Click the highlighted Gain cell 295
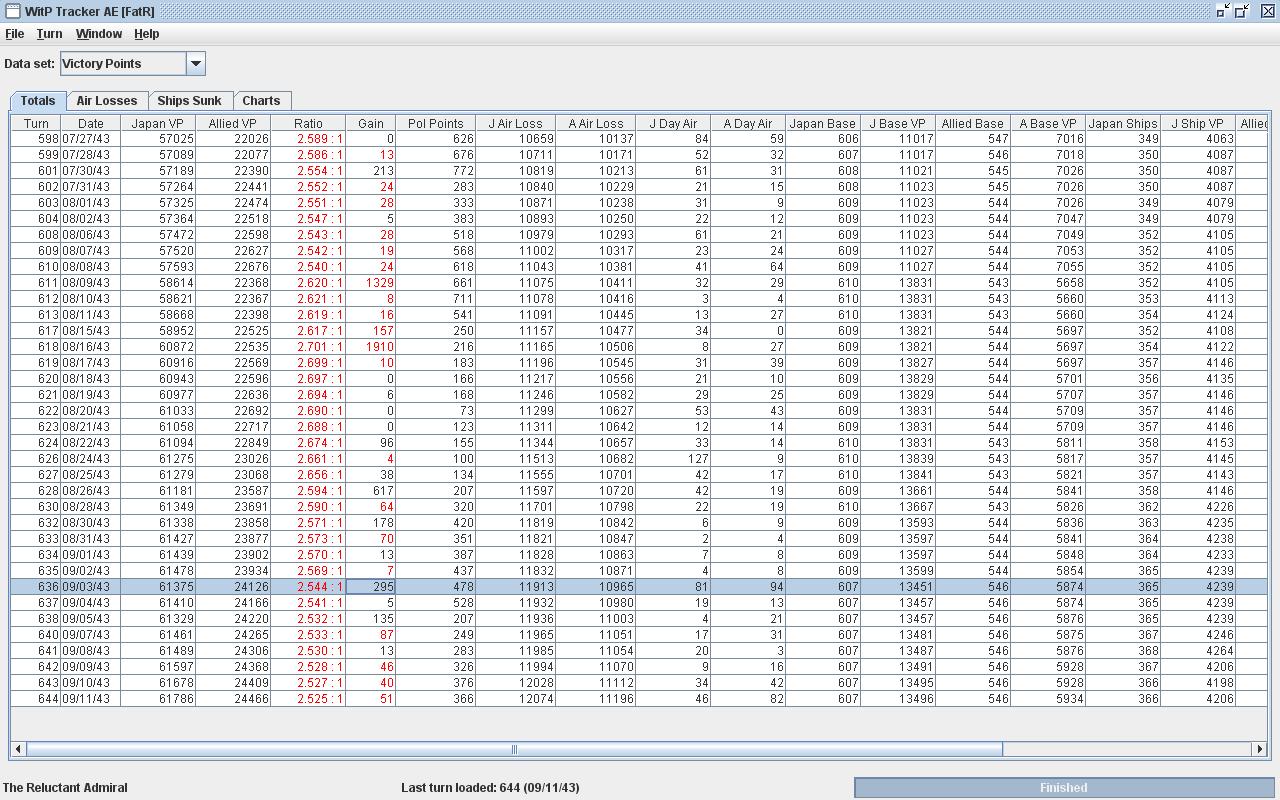The height and width of the screenshot is (800, 1280). pyautogui.click(x=370, y=587)
